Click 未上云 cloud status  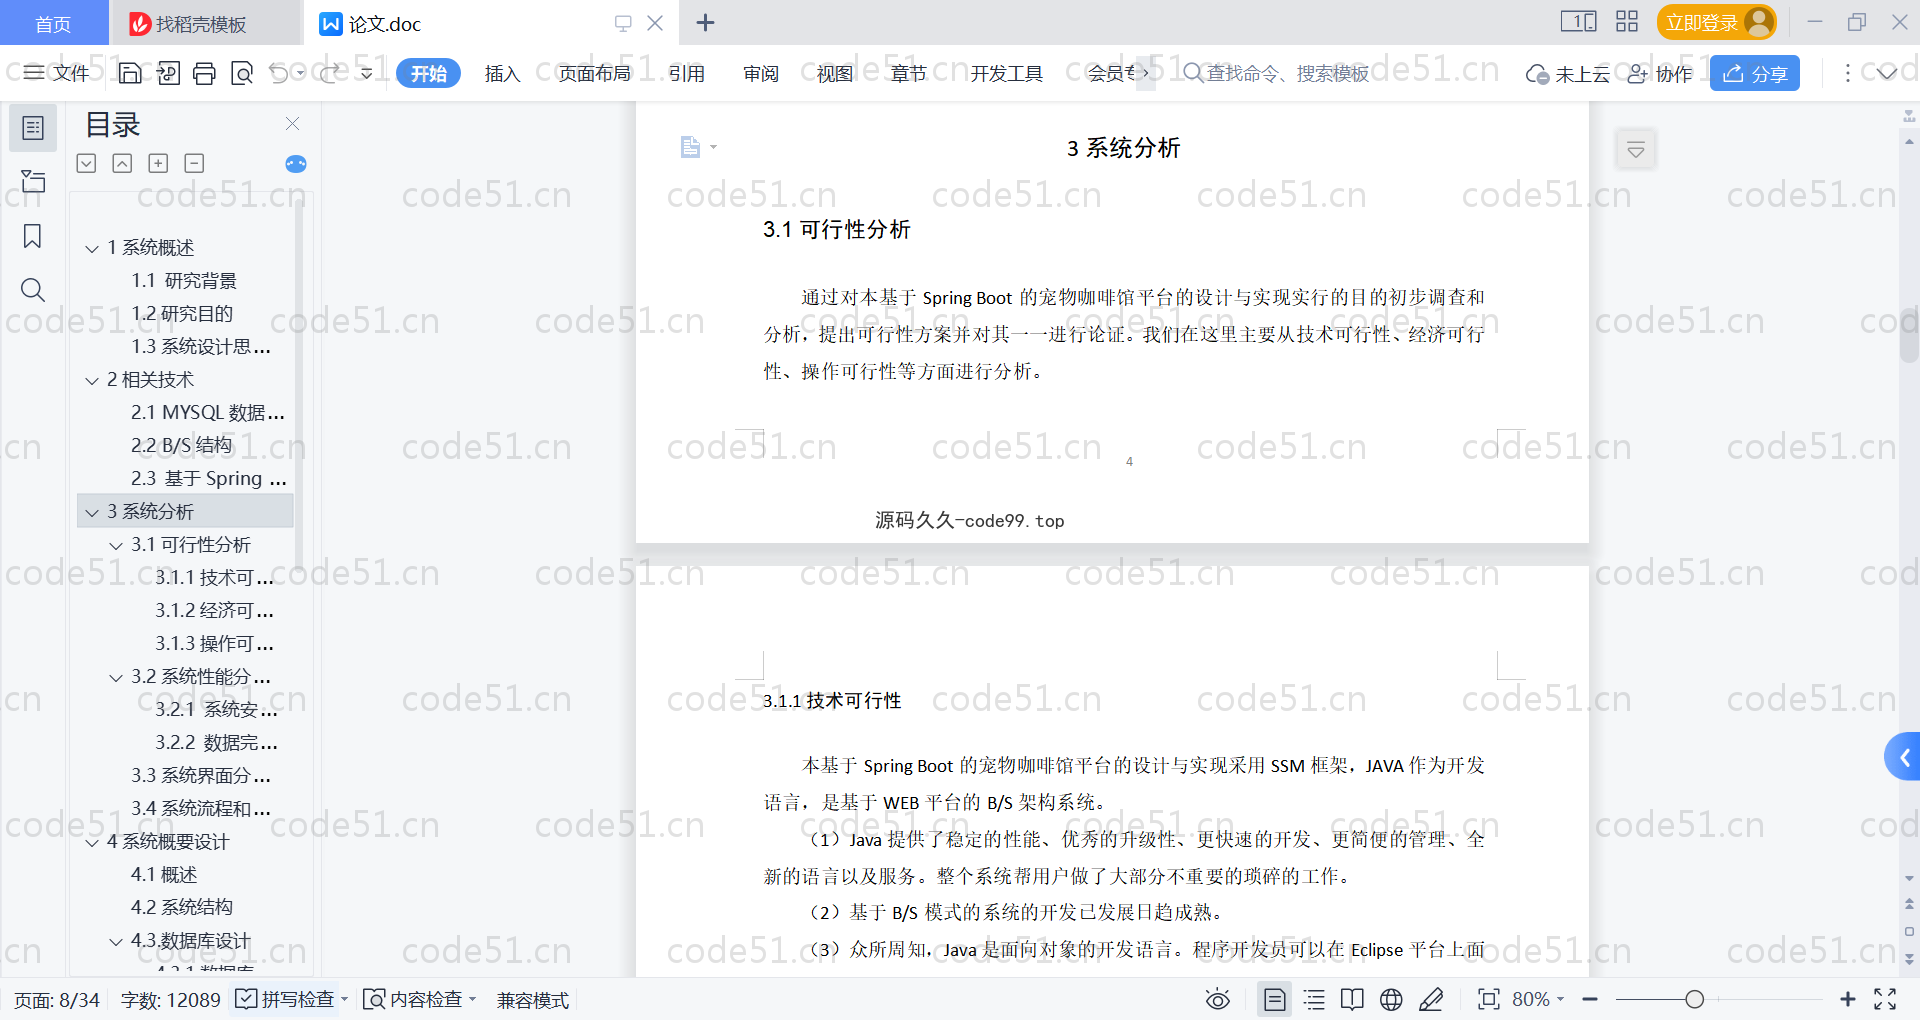1567,73
